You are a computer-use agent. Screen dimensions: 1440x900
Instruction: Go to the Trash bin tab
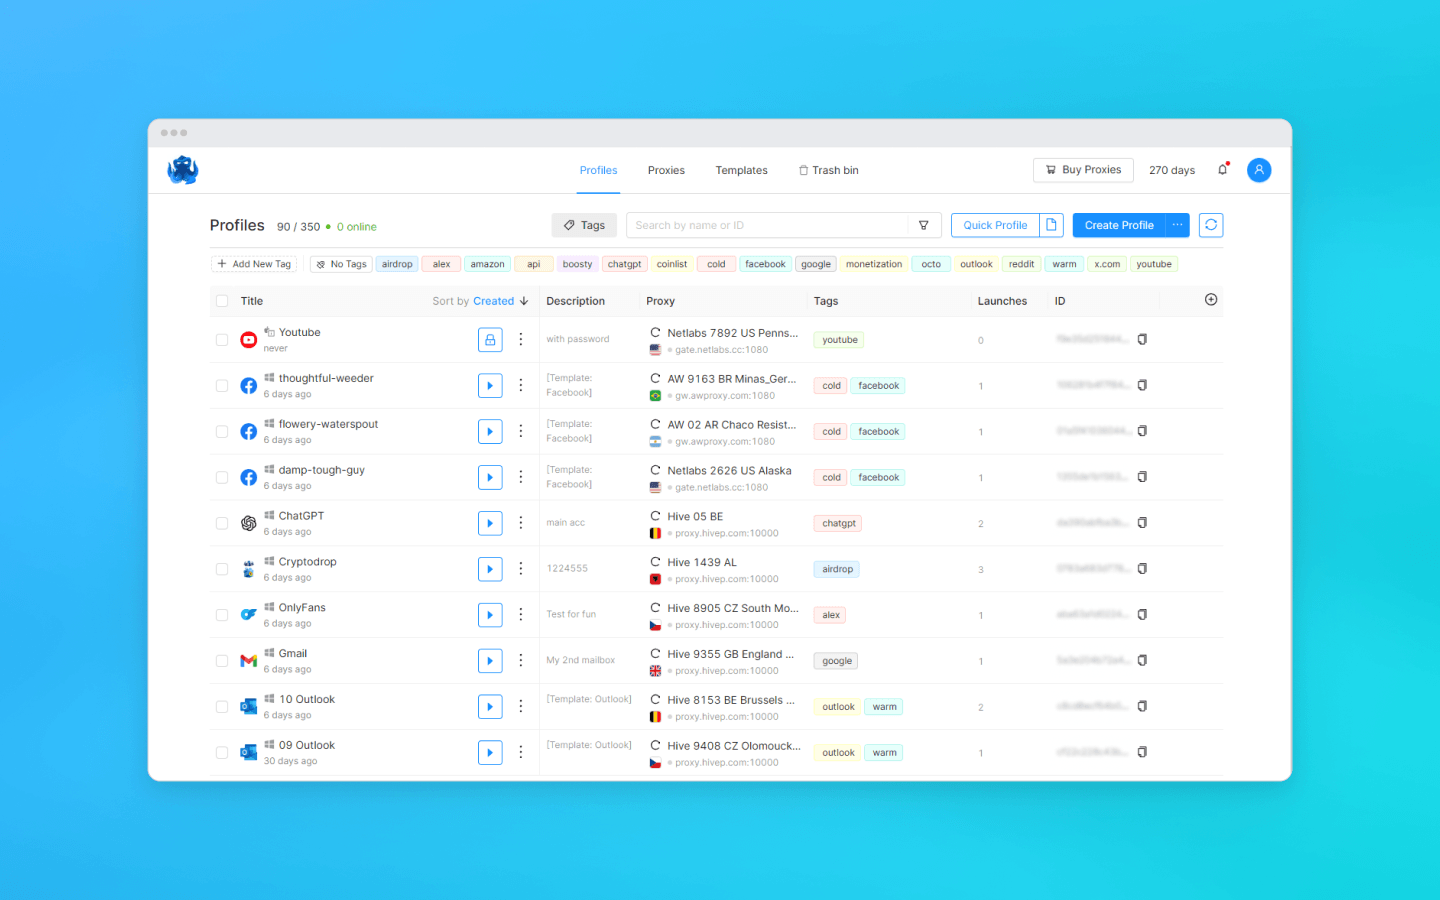828,170
